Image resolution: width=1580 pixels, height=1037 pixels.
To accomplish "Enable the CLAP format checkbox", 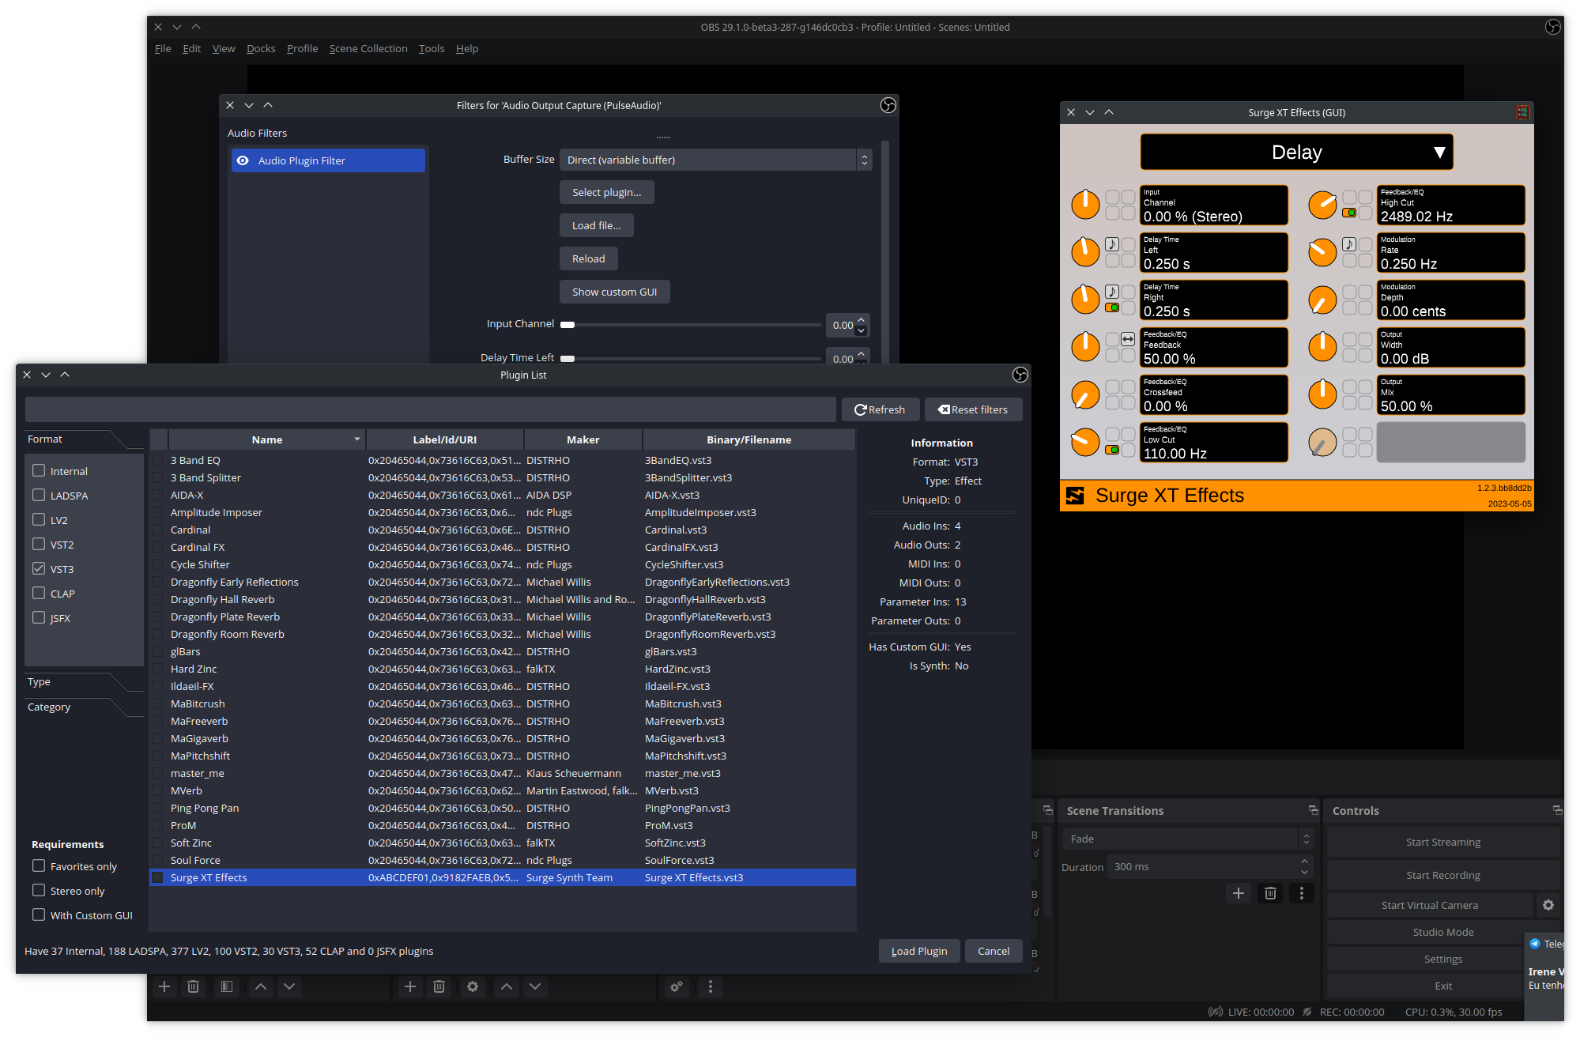I will [x=39, y=593].
